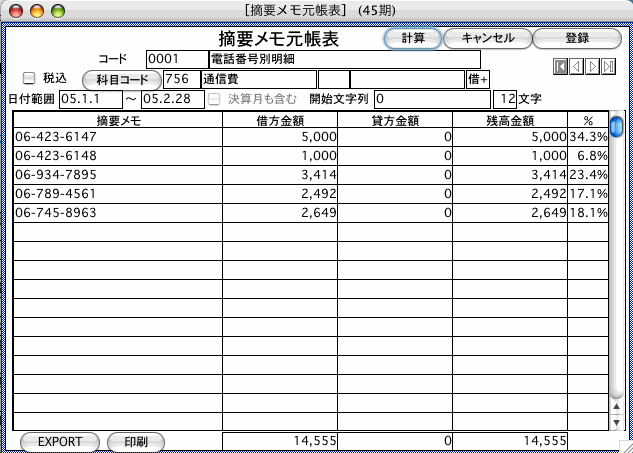The image size is (633, 453).
Task: Click the next record arrow icon
Action: point(592,66)
